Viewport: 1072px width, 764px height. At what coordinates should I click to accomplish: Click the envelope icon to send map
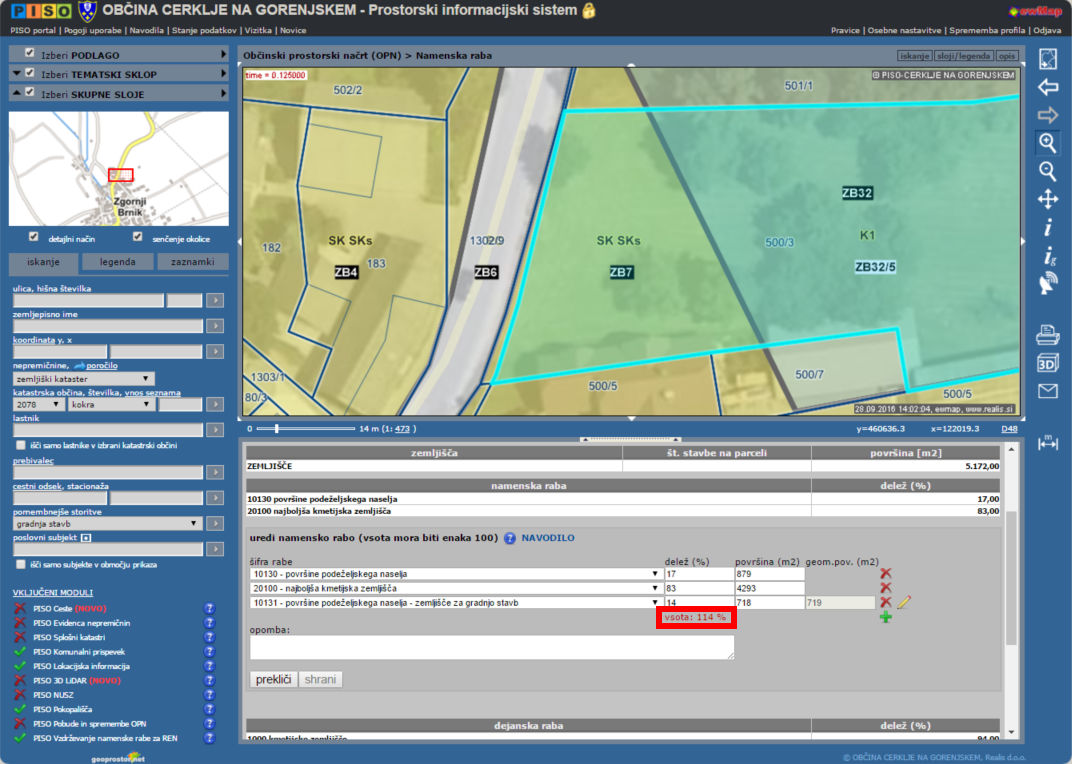(1047, 391)
